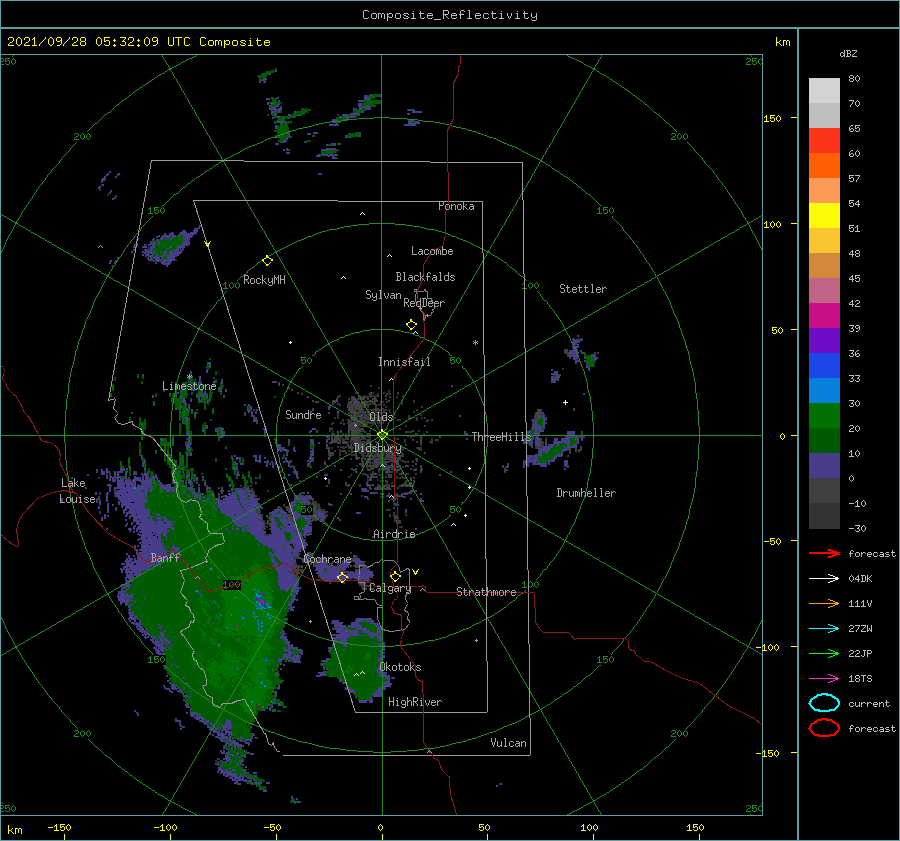Select the blue swatch in the dBZ scale
This screenshot has width=900, height=841.
click(x=824, y=366)
